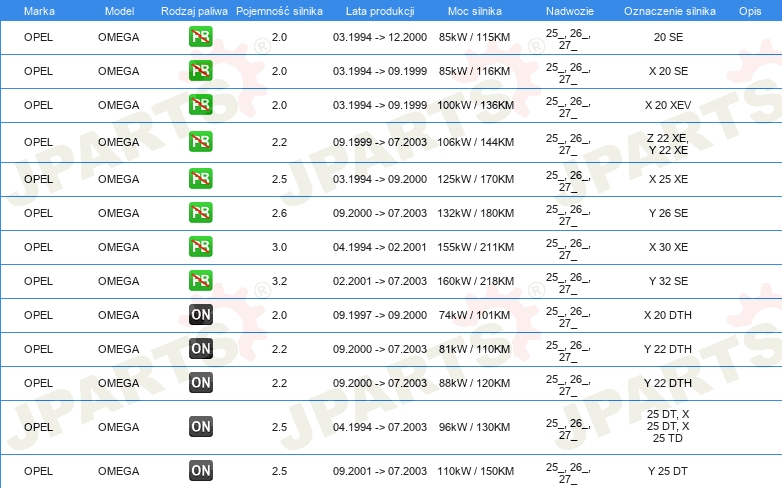
Task: Click engine capacity 2.6
Action: pos(279,213)
